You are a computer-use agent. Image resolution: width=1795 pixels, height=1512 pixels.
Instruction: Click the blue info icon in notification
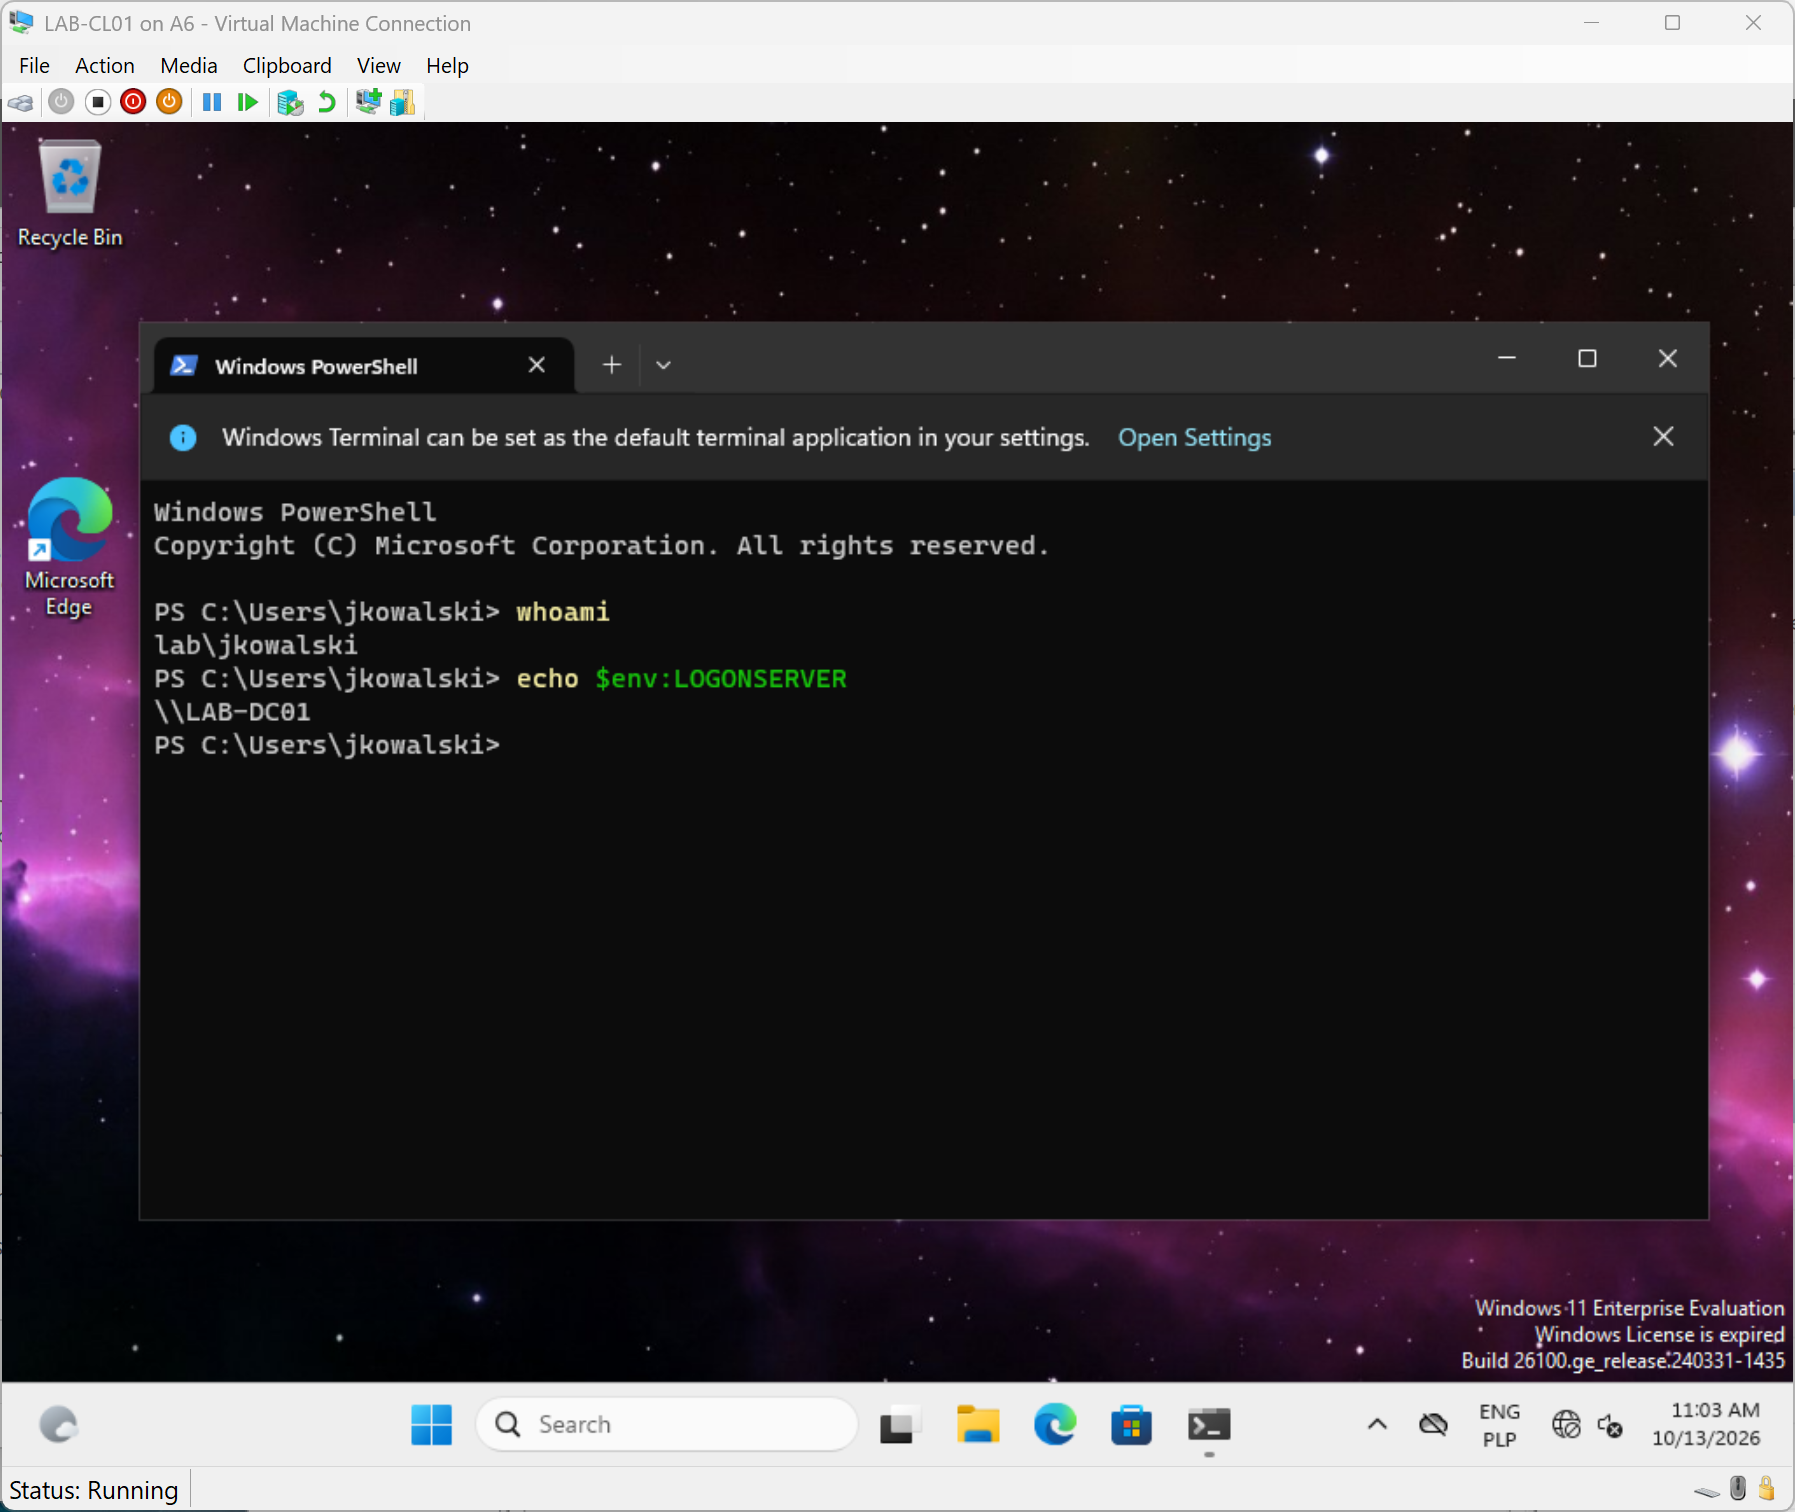pyautogui.click(x=183, y=438)
